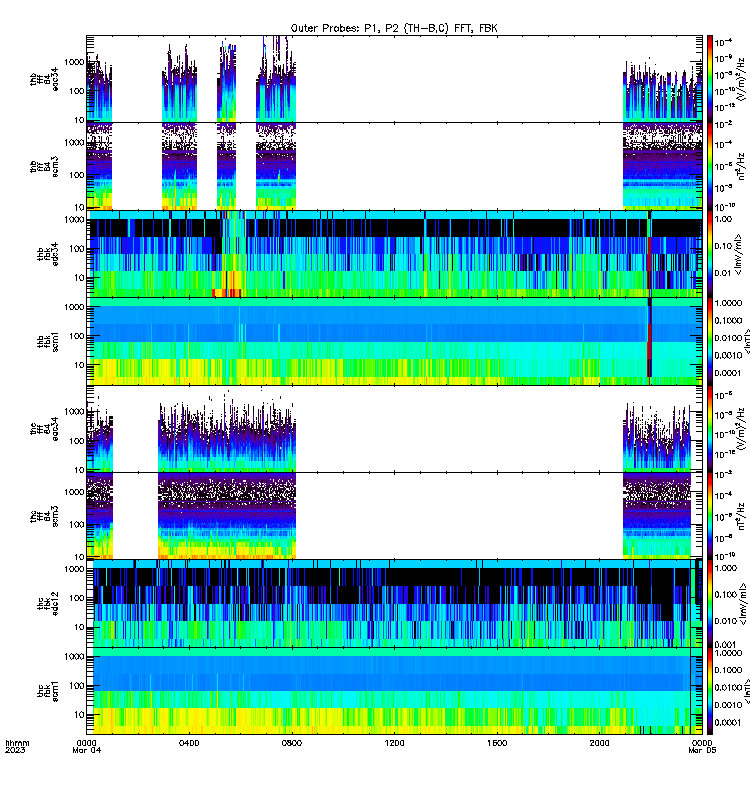Click the '0800' time axis label
This screenshot has height=800, width=750.
(x=292, y=743)
